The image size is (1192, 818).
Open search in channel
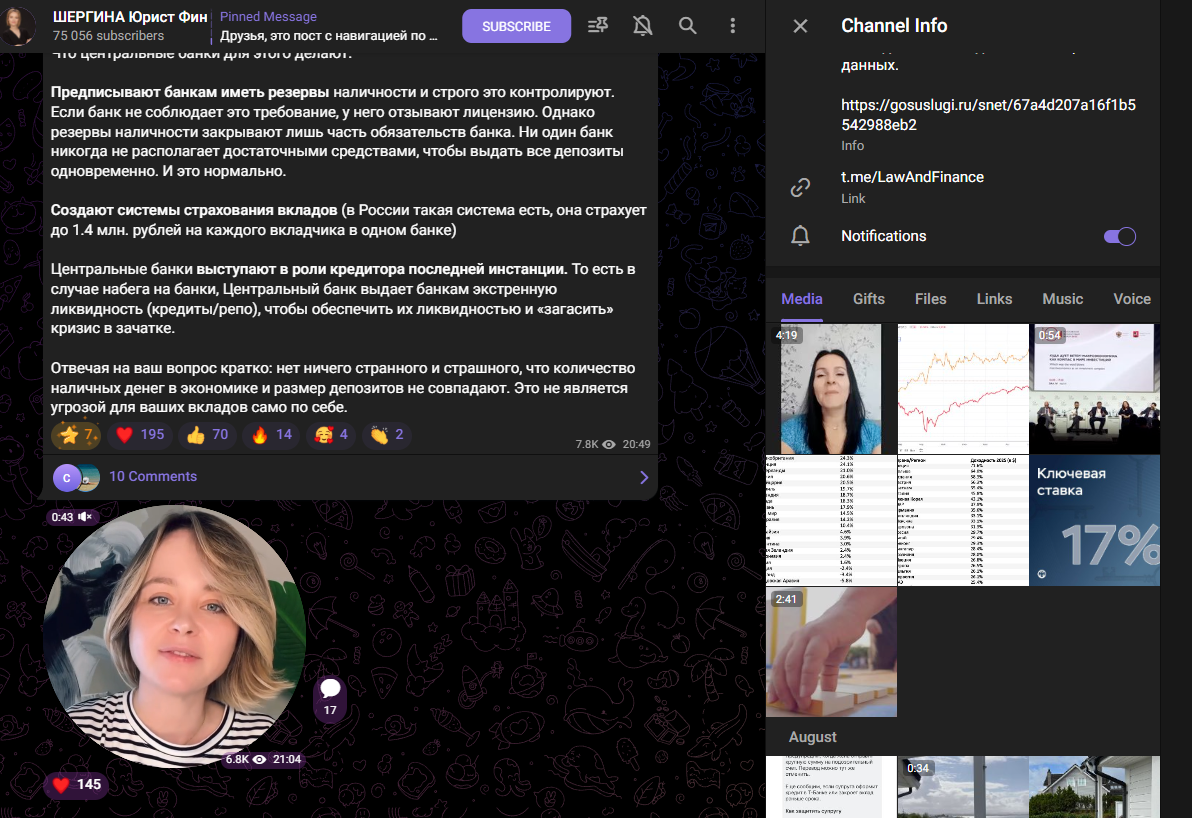tap(687, 26)
